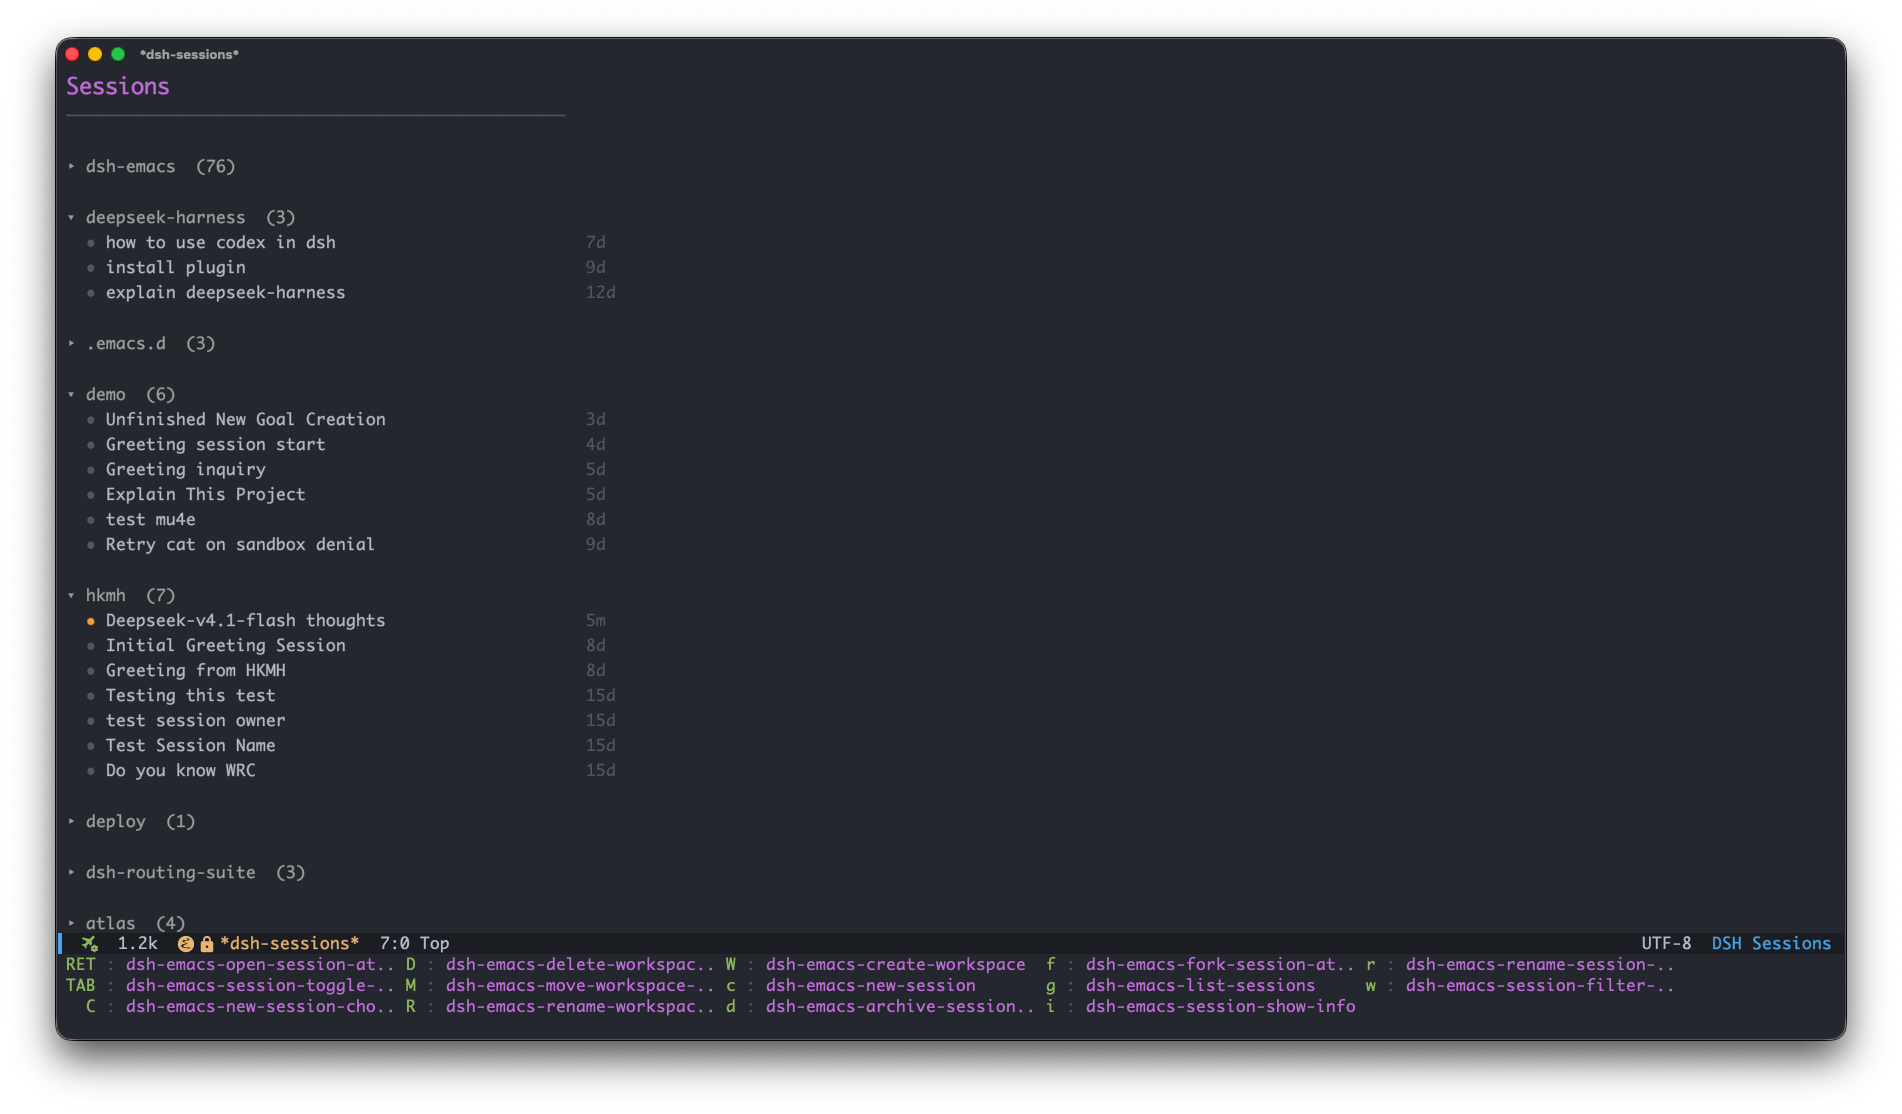Select 'Testing this test' session
Image resolution: width=1902 pixels, height=1114 pixels.
coord(190,695)
